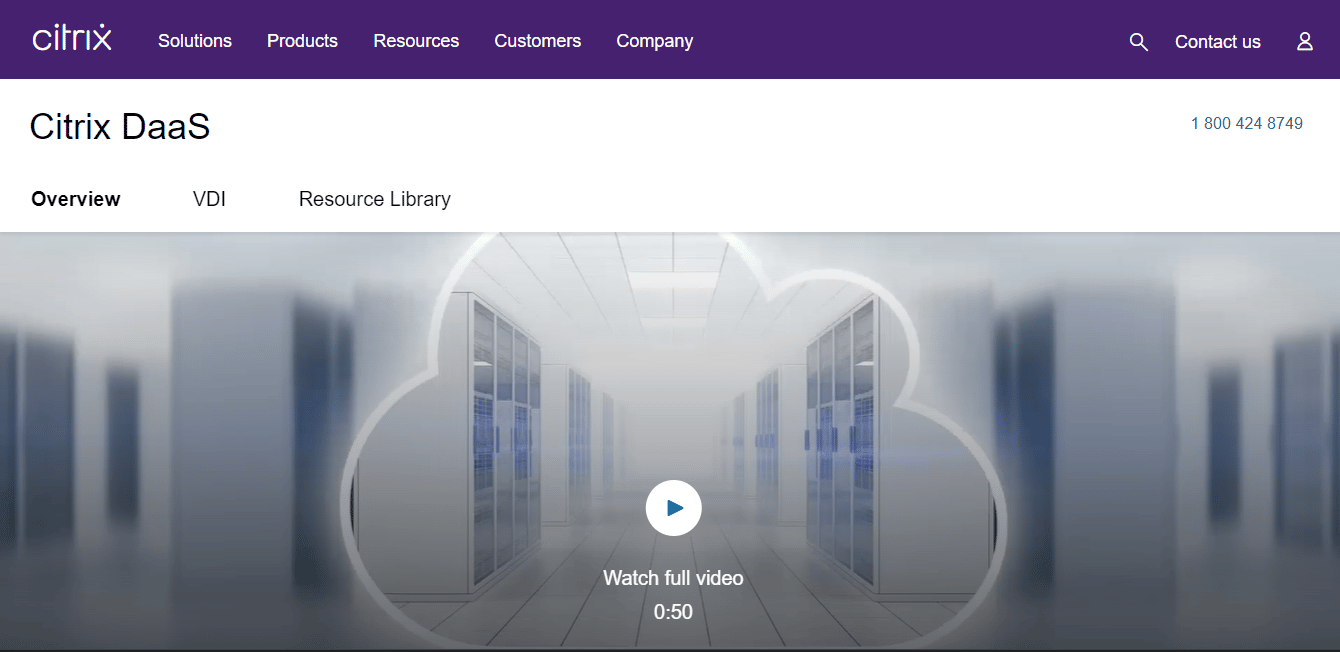Click the Citrix logo

[x=71, y=38]
